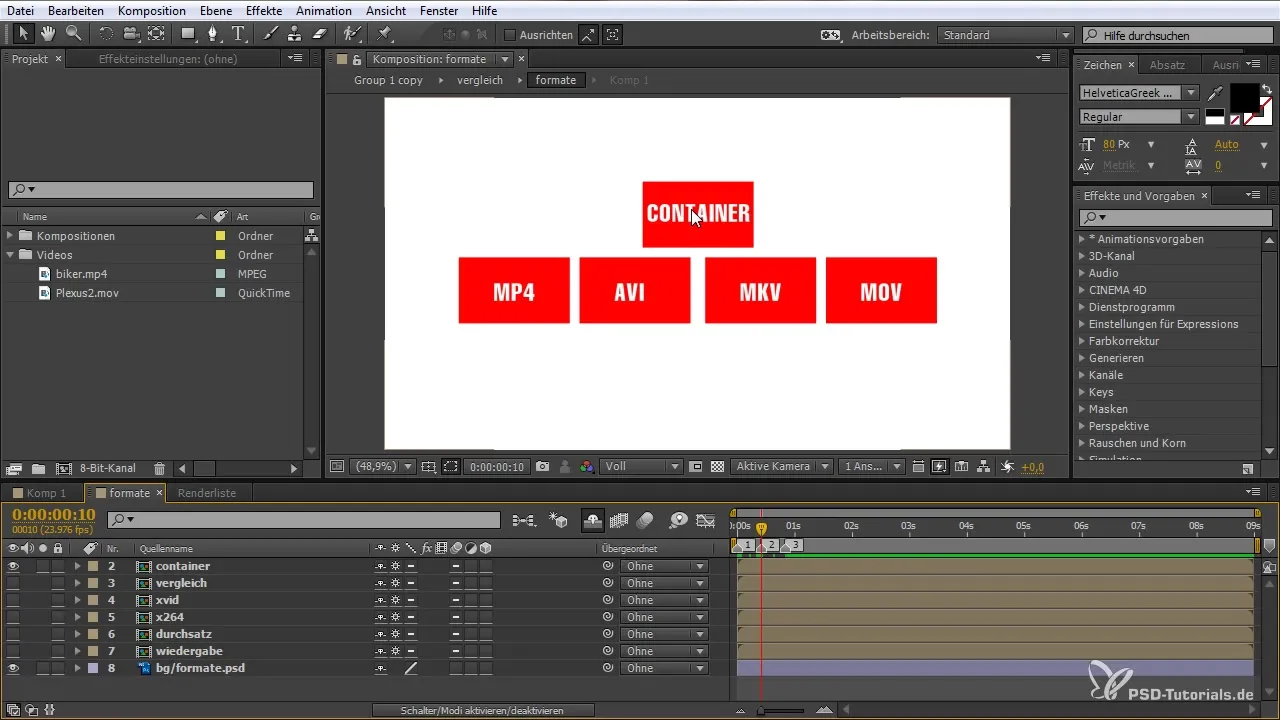
Task: Switch to the Renderliste tab
Action: 207,493
